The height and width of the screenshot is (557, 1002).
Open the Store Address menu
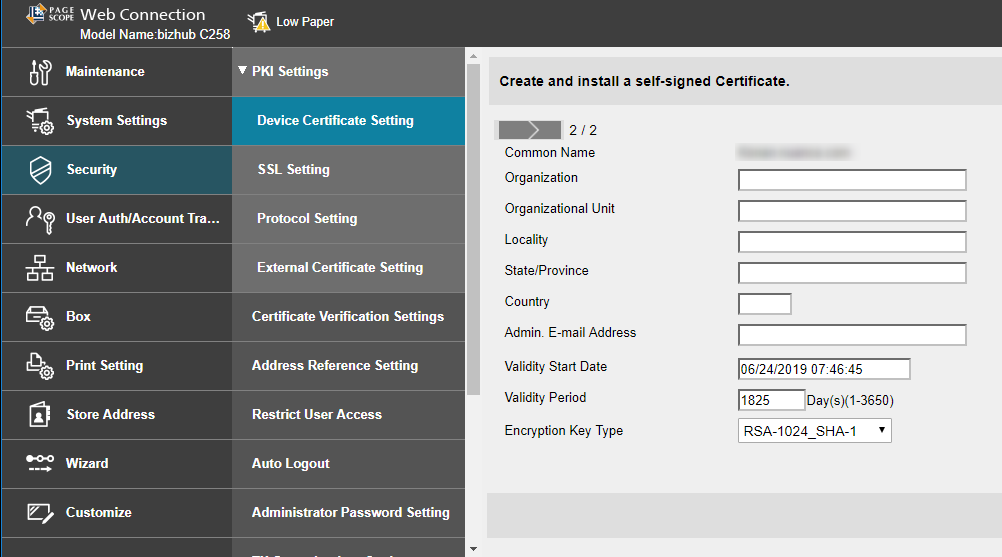click(117, 415)
